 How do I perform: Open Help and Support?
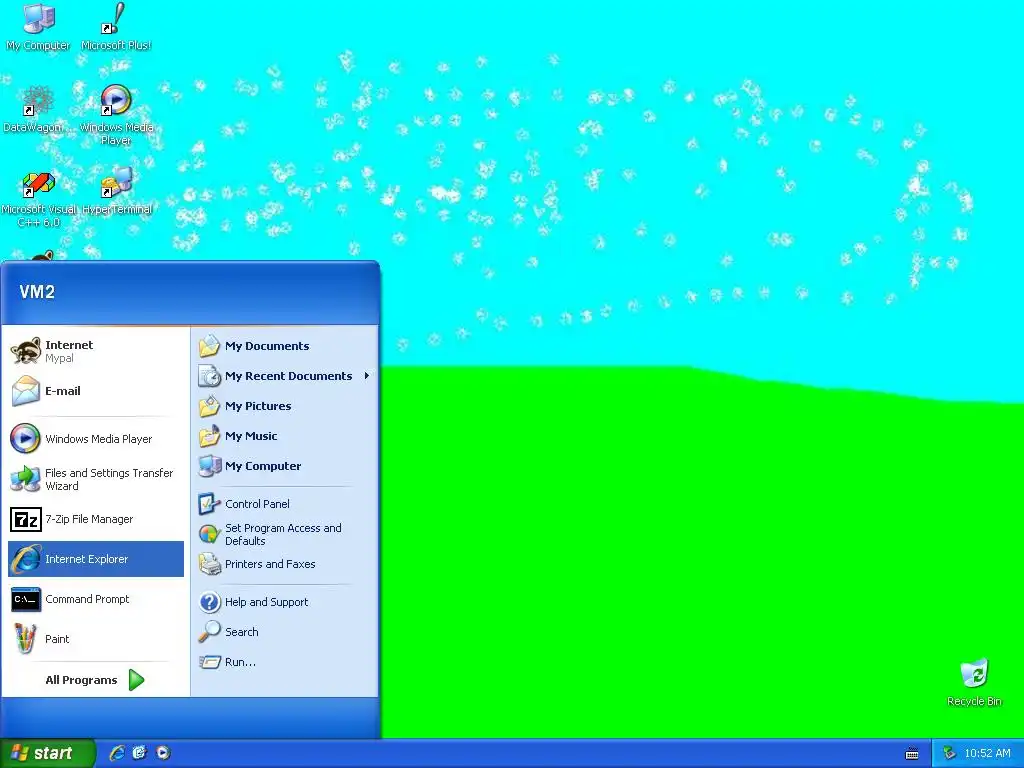(x=285, y=602)
